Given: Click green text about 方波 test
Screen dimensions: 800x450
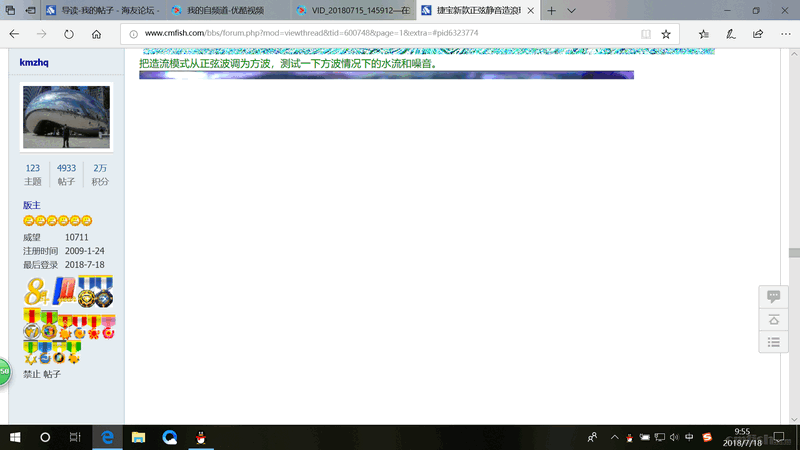Looking at the screenshot, I should point(289,64).
